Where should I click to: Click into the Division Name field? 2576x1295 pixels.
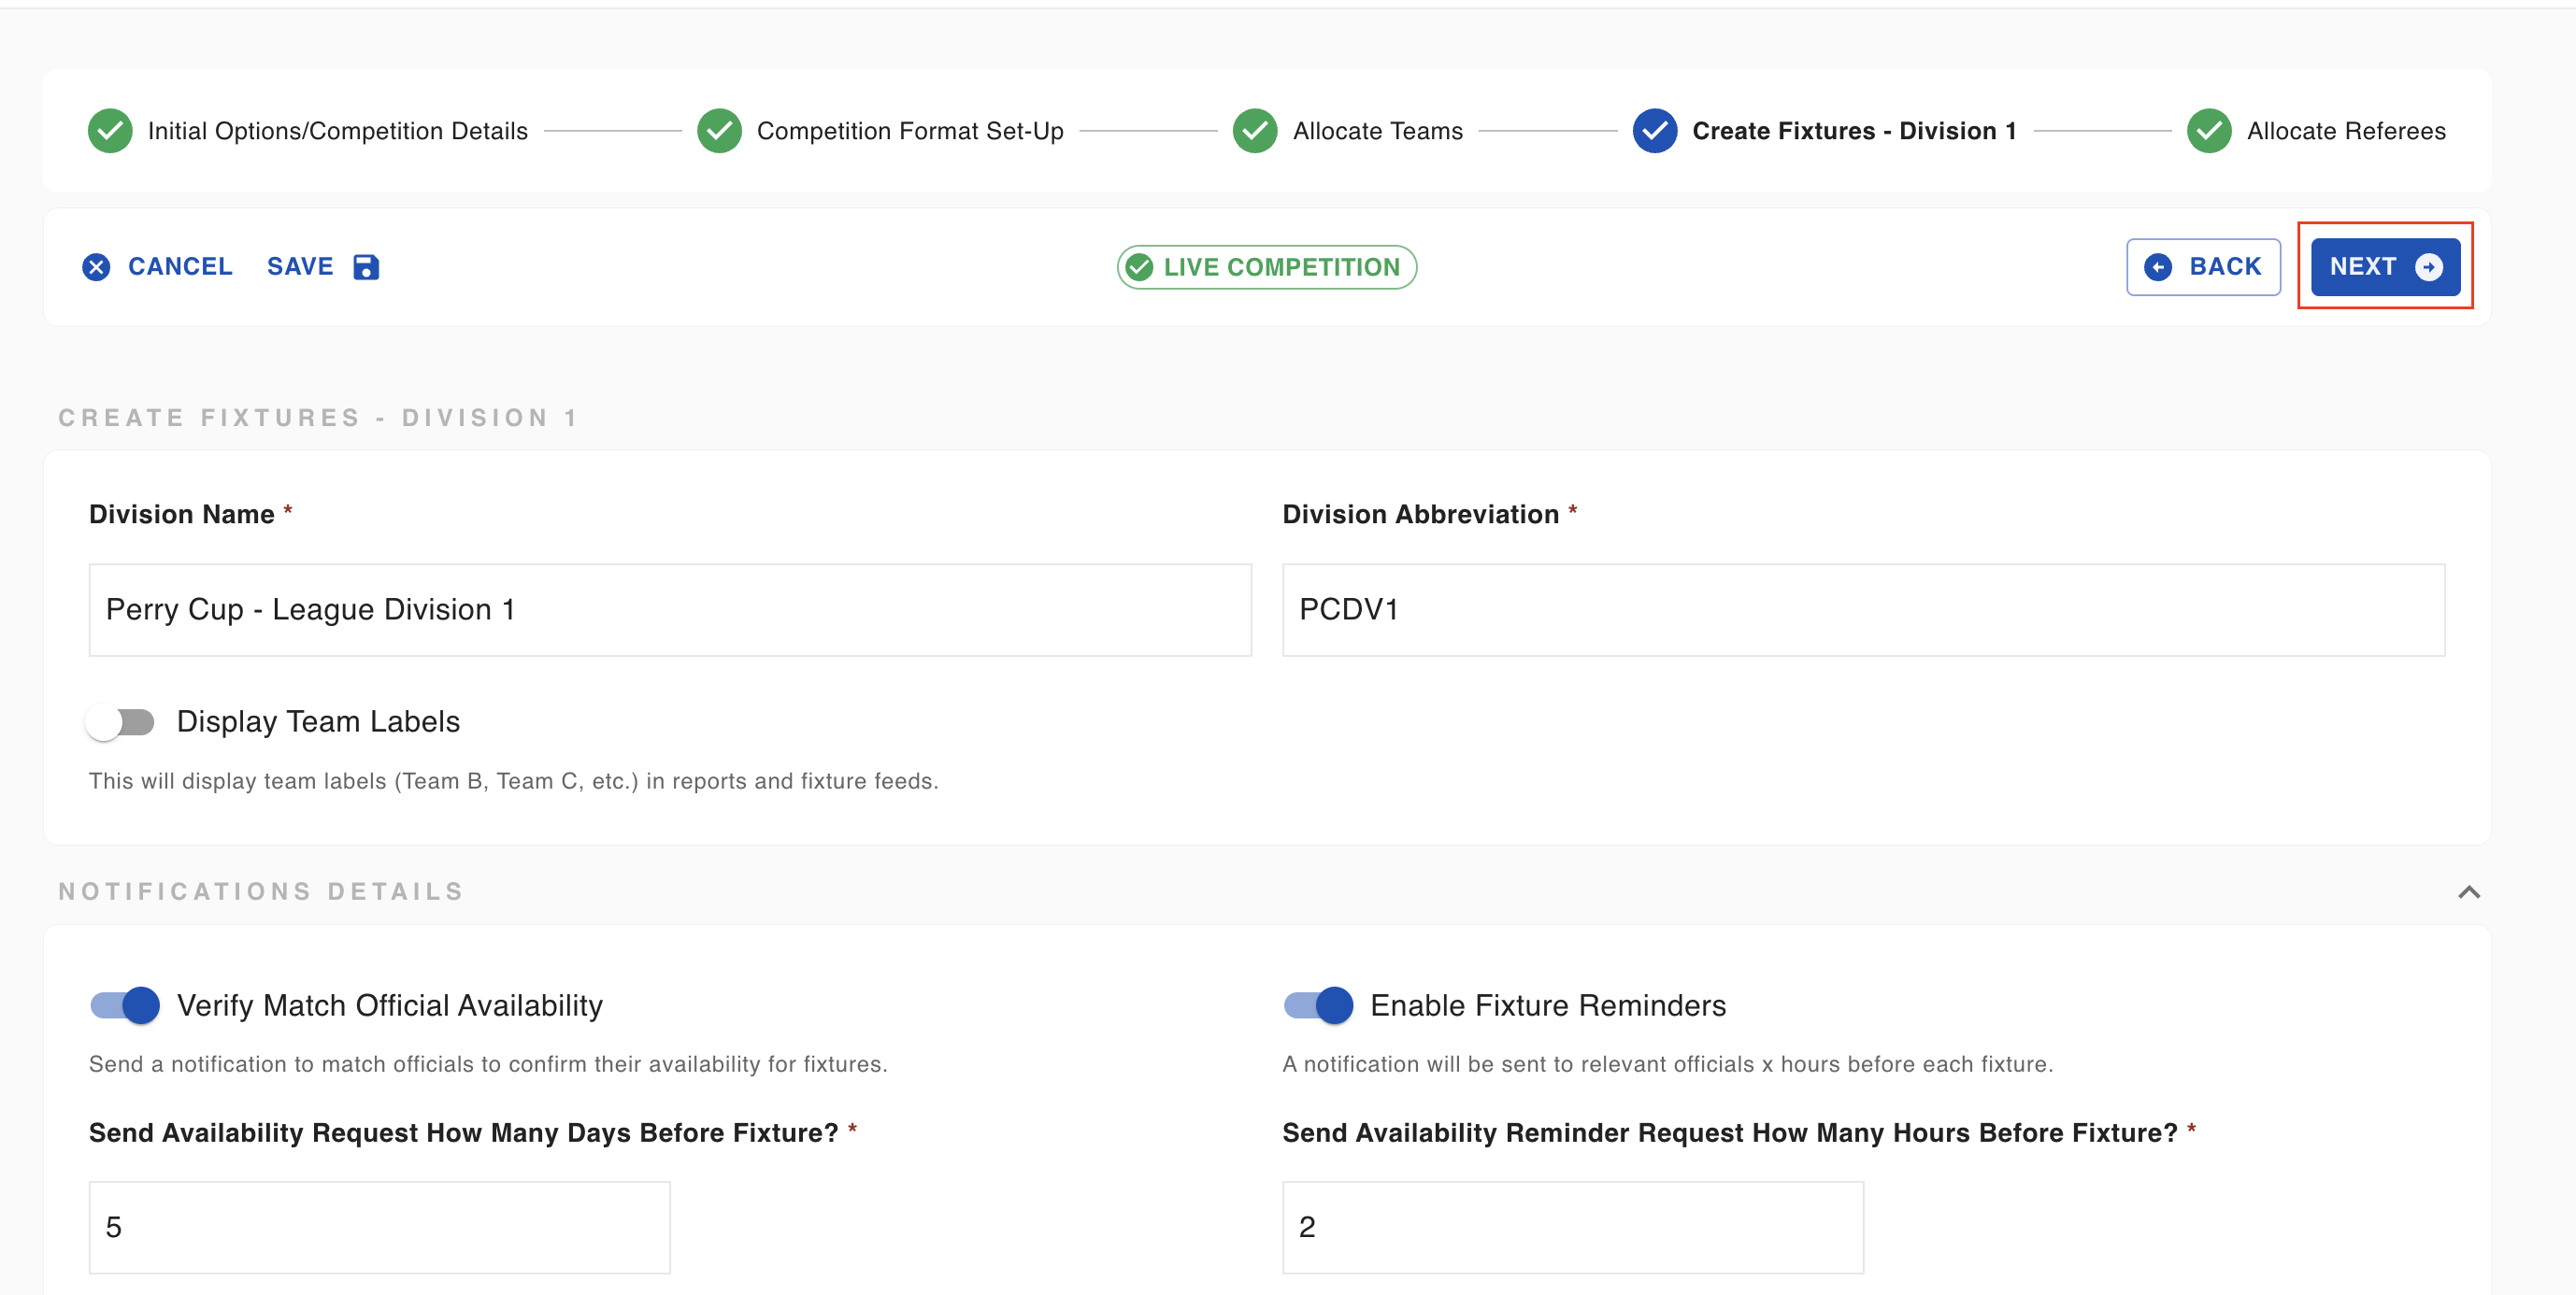[x=670, y=610]
